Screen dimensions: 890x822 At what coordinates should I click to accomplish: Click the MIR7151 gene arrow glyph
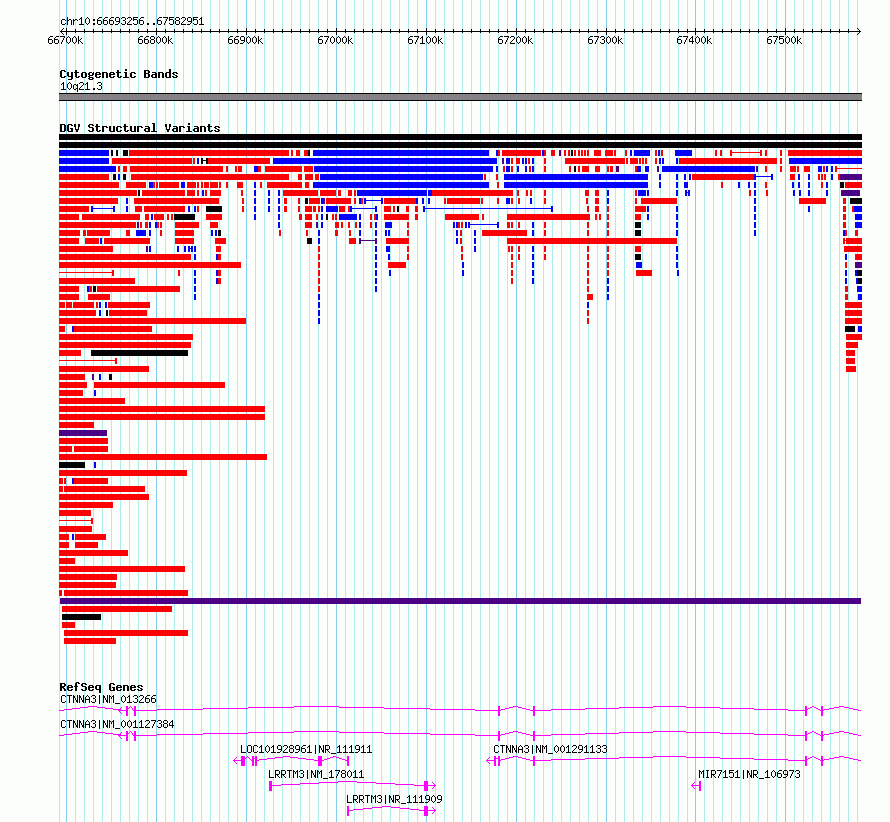point(696,786)
